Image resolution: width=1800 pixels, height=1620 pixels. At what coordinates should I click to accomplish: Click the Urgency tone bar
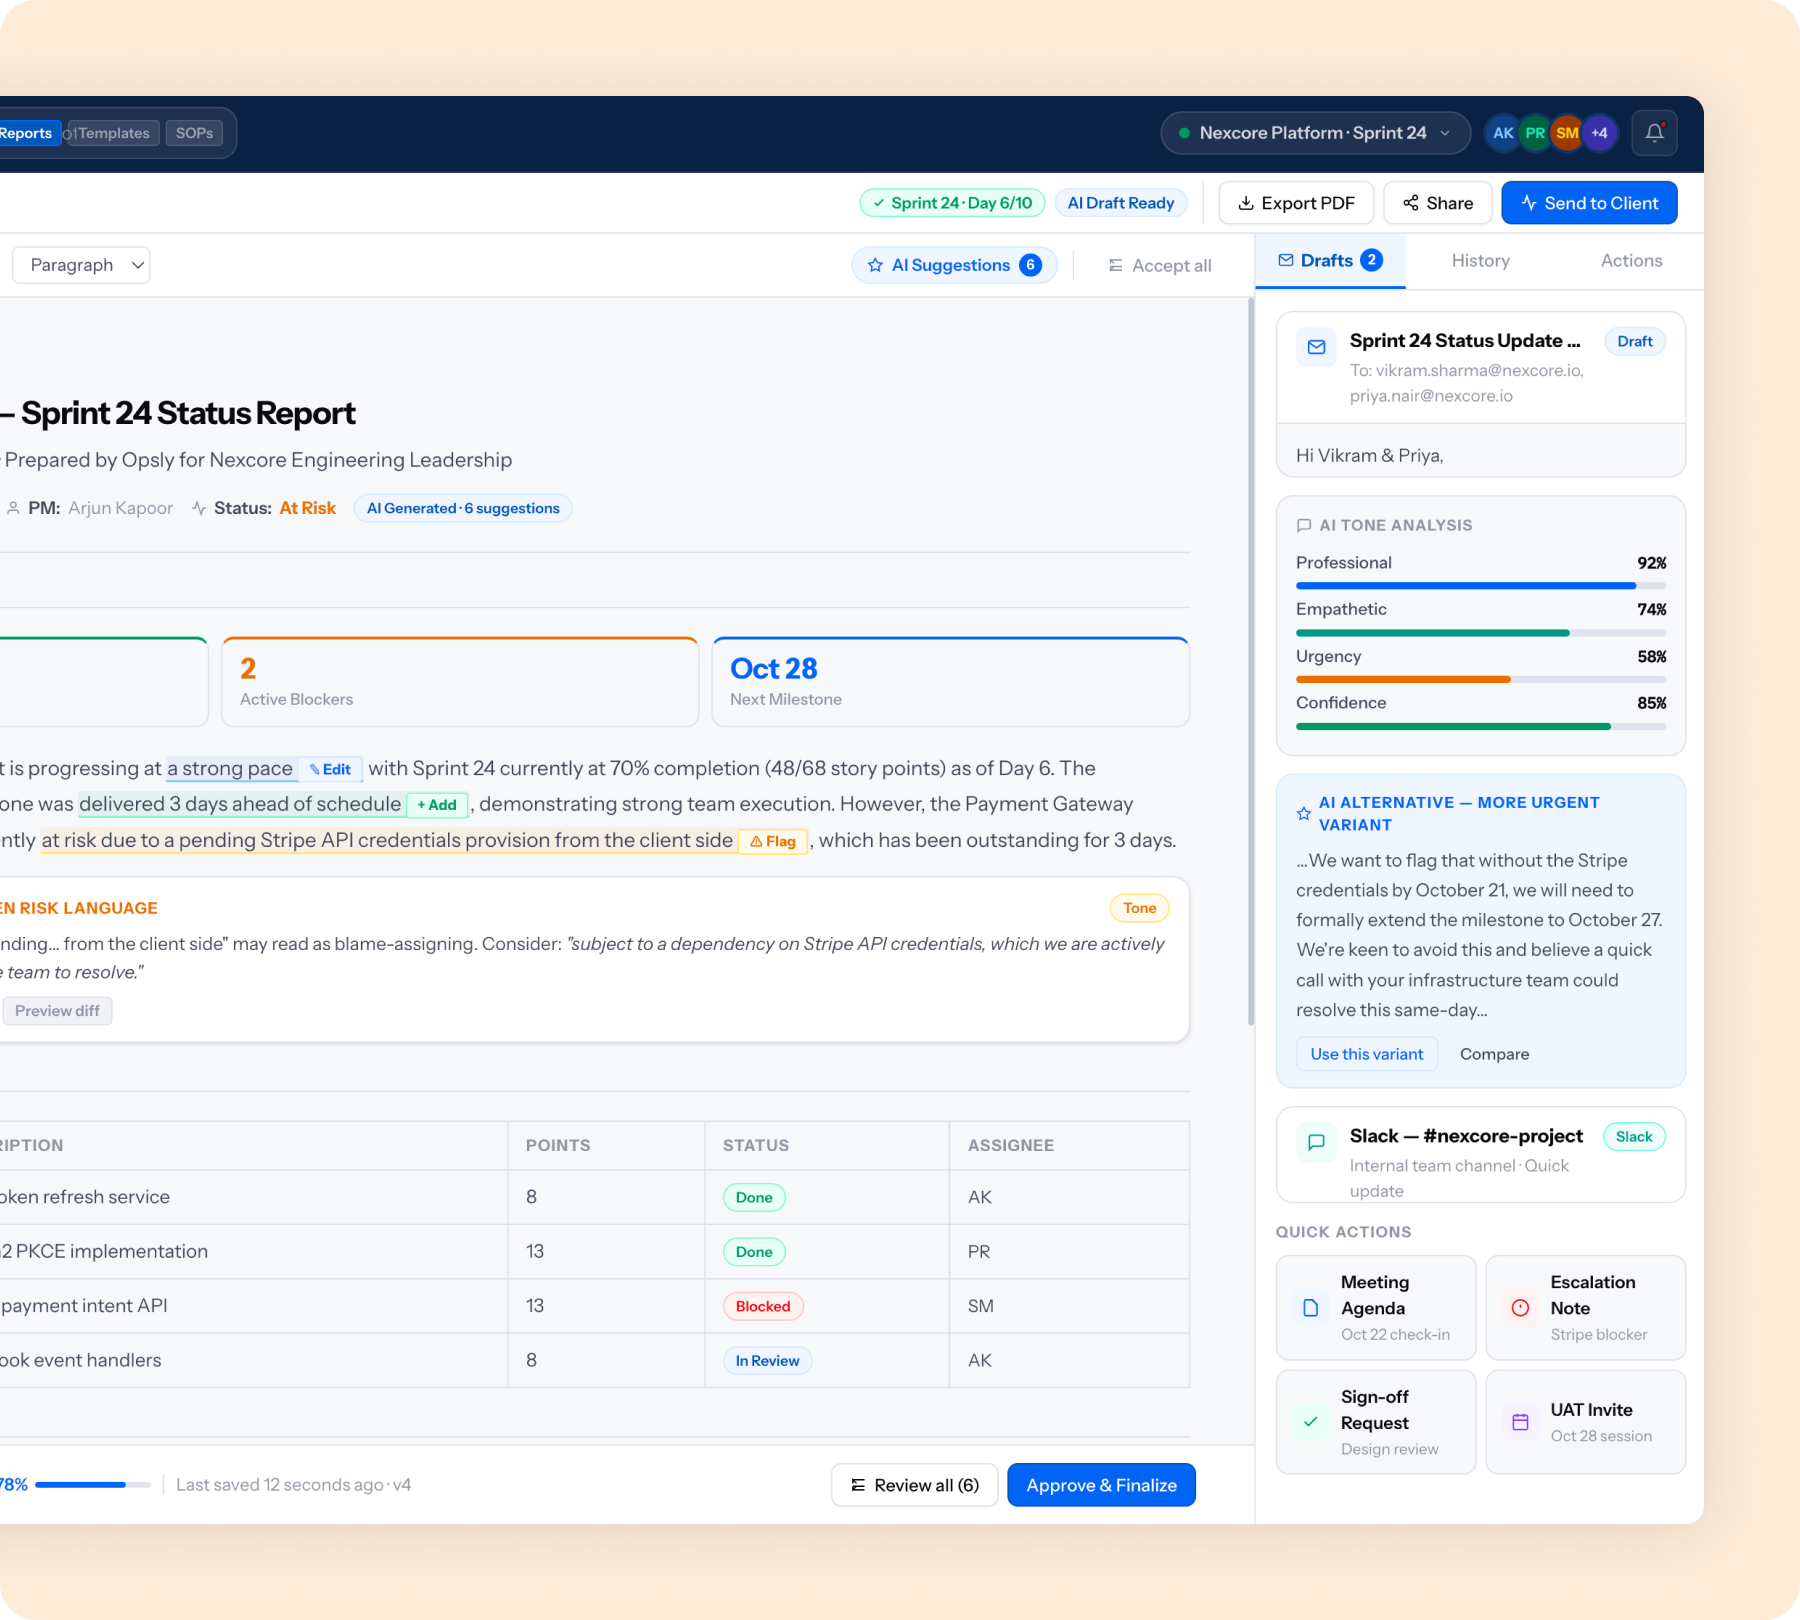click(x=1481, y=680)
